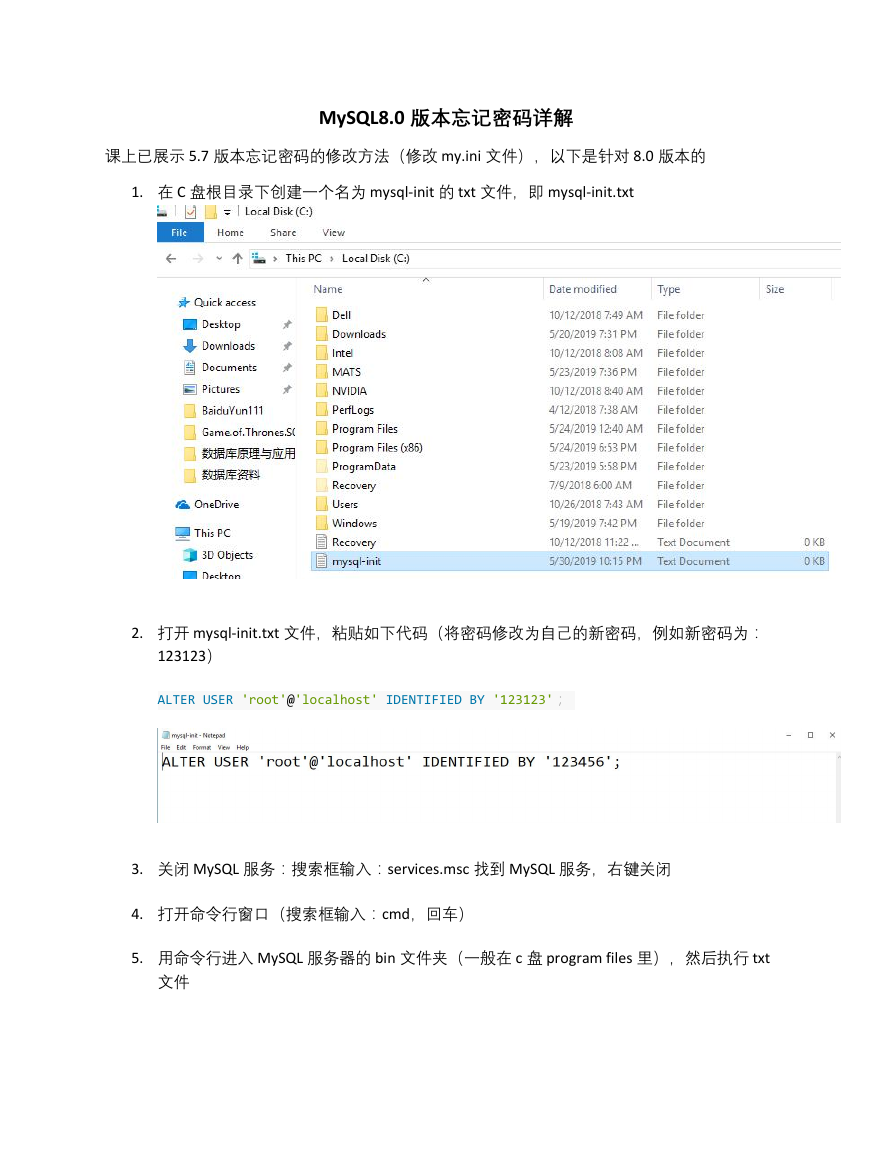
Task: Click pin icon beside Downloads
Action: [287, 345]
